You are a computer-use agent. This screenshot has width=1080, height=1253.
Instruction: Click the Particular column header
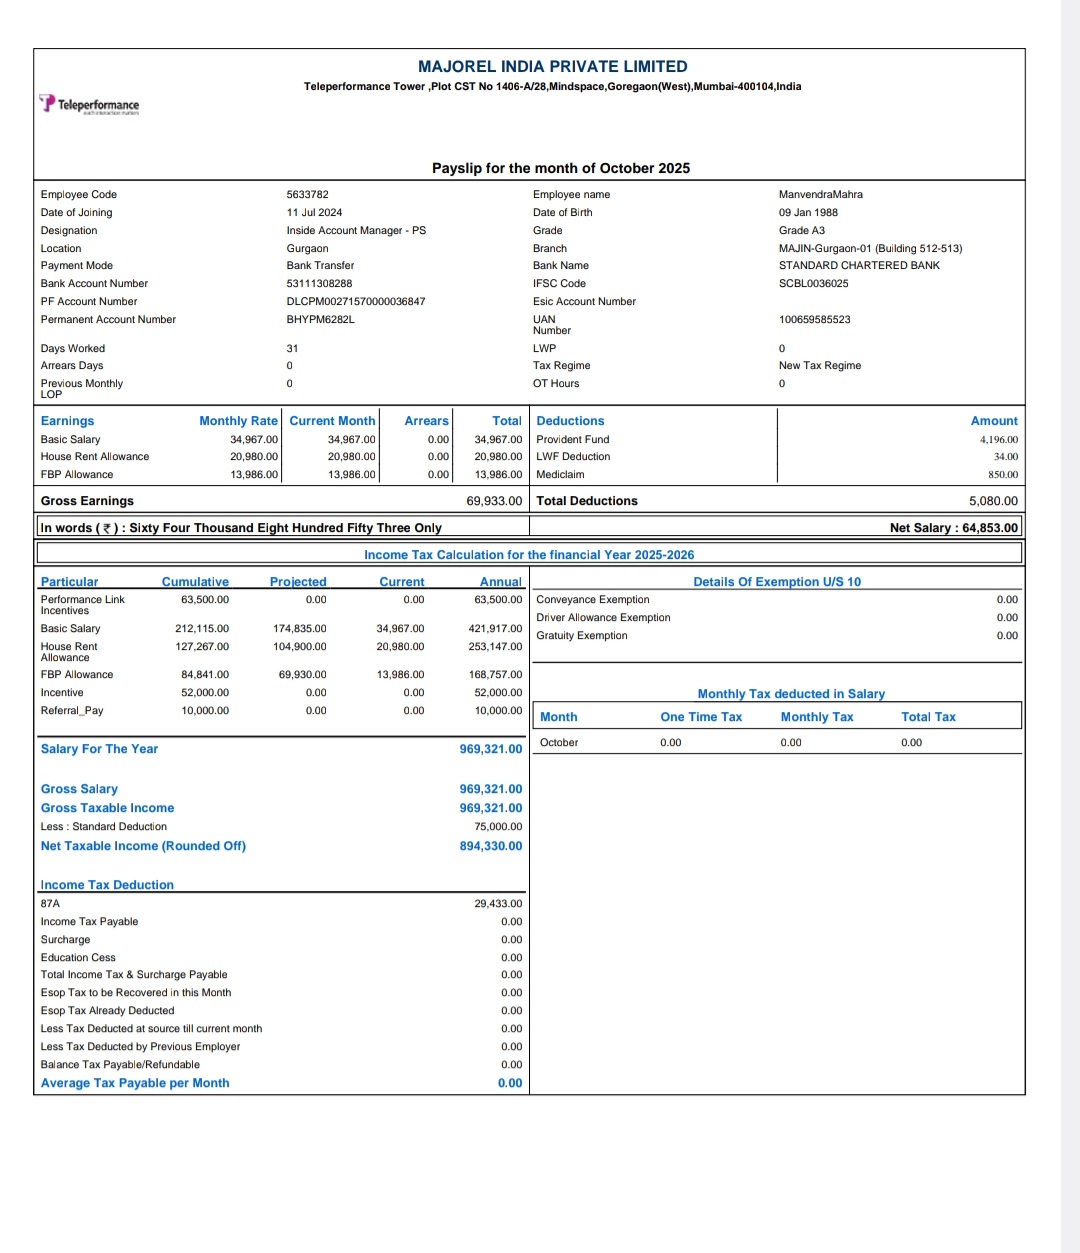(x=69, y=581)
